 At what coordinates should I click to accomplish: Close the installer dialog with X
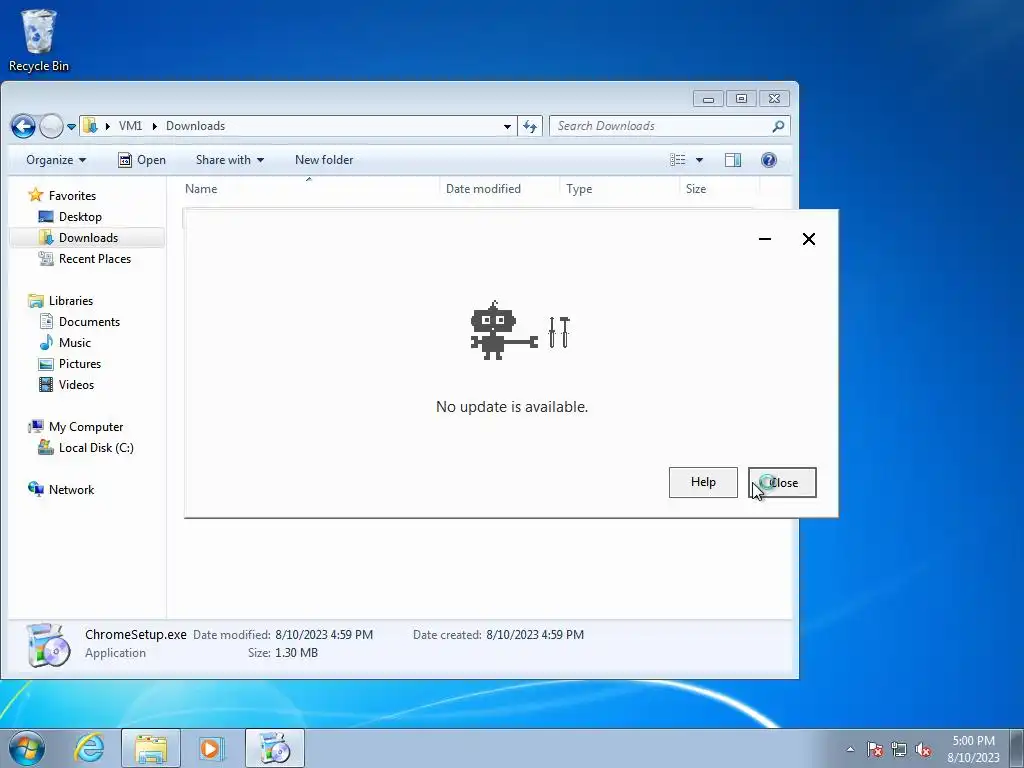[808, 239]
